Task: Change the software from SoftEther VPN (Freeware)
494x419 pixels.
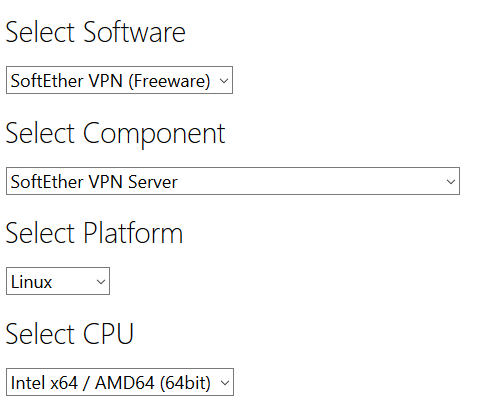Action: pos(119,80)
